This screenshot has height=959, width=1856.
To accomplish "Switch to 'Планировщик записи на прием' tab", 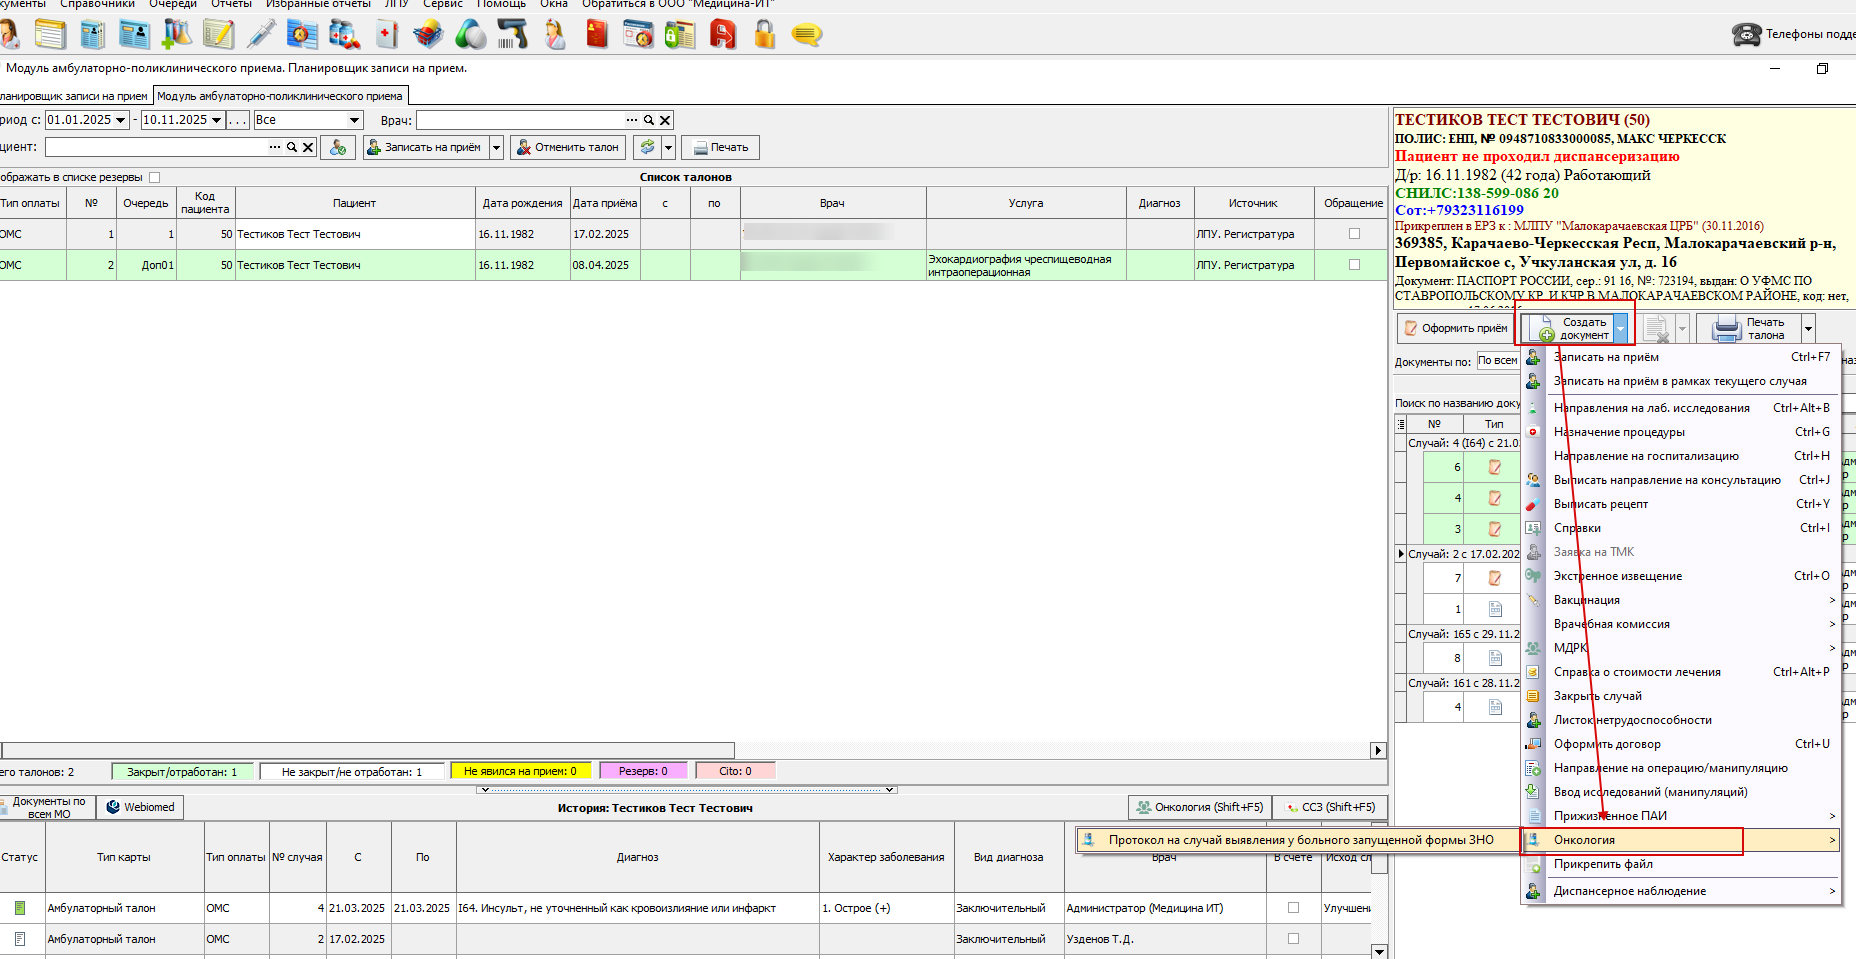I will tap(72, 96).
